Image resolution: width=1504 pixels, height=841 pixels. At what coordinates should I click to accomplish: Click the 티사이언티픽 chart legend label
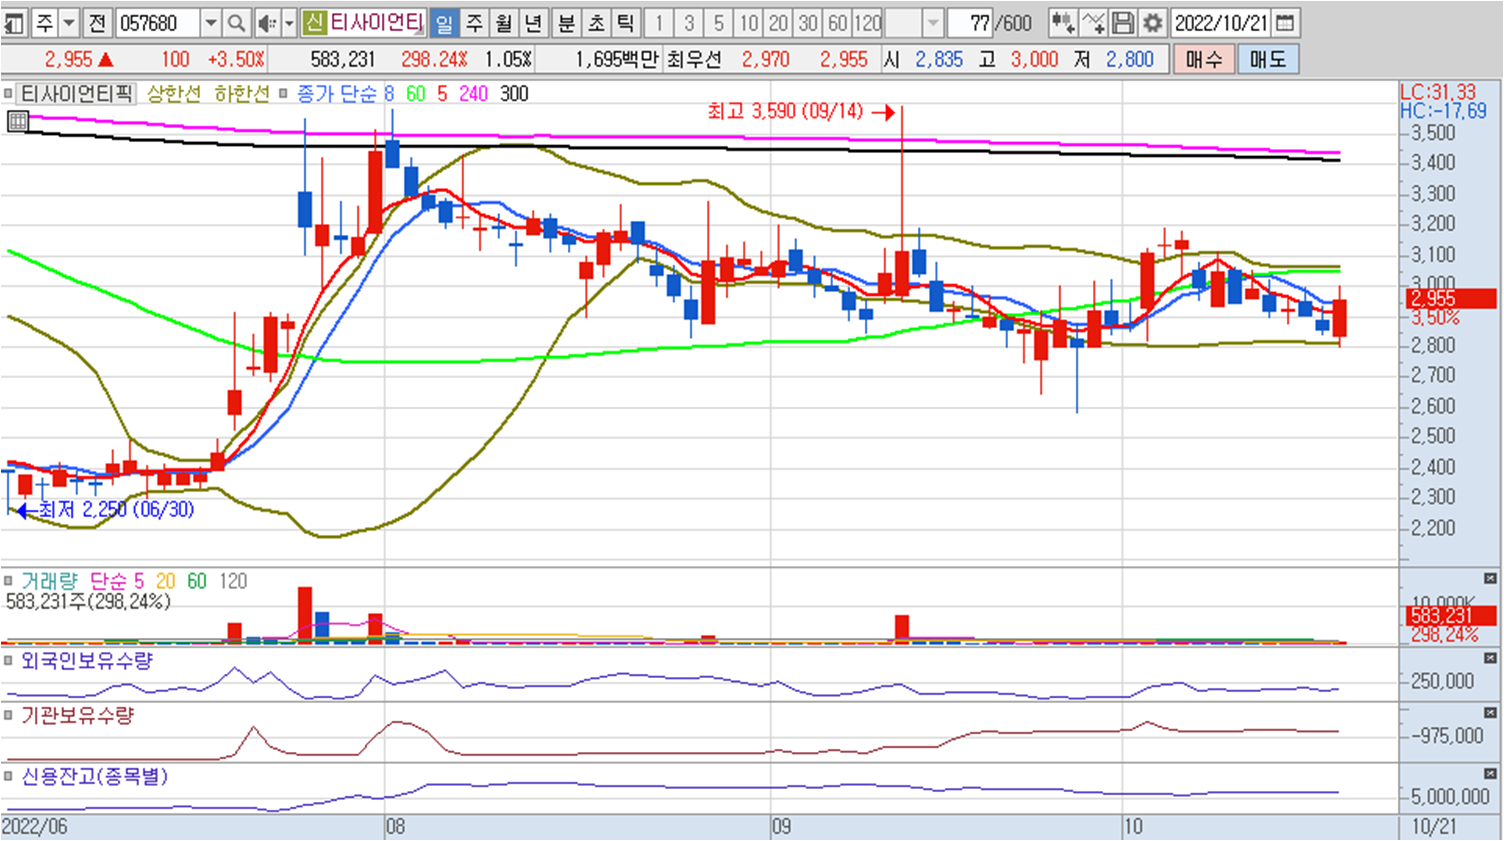coord(77,93)
